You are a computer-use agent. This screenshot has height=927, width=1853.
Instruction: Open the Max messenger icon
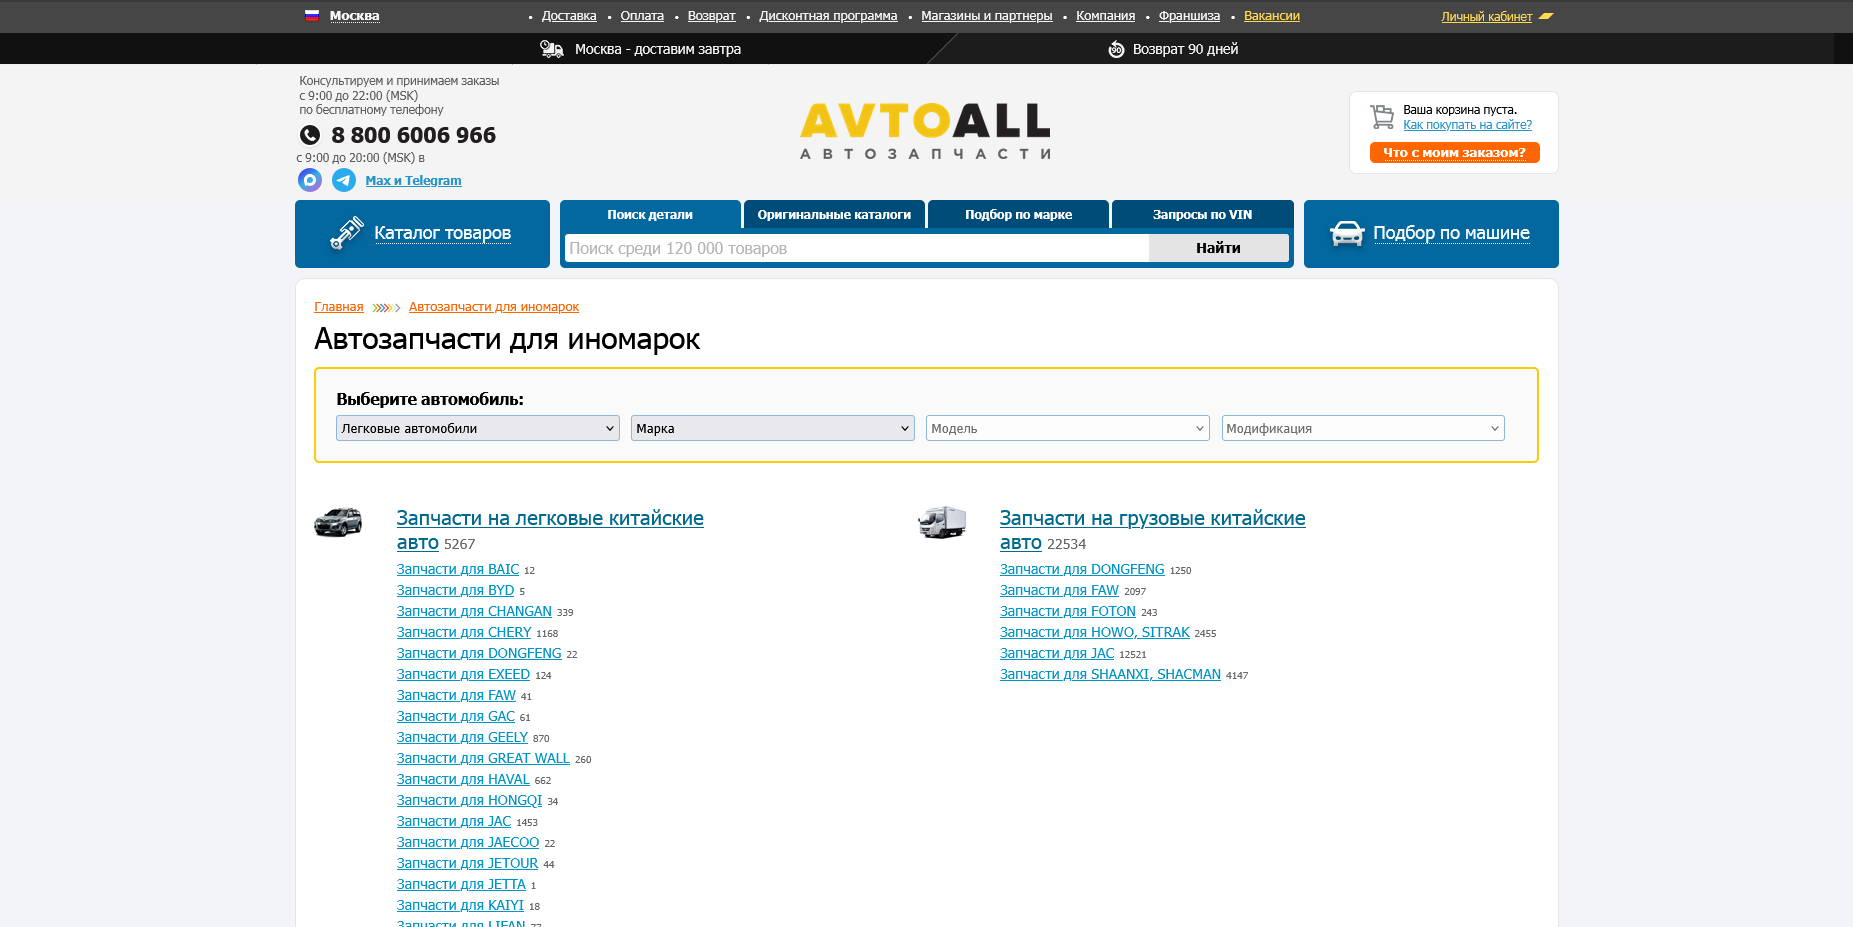tap(310, 180)
